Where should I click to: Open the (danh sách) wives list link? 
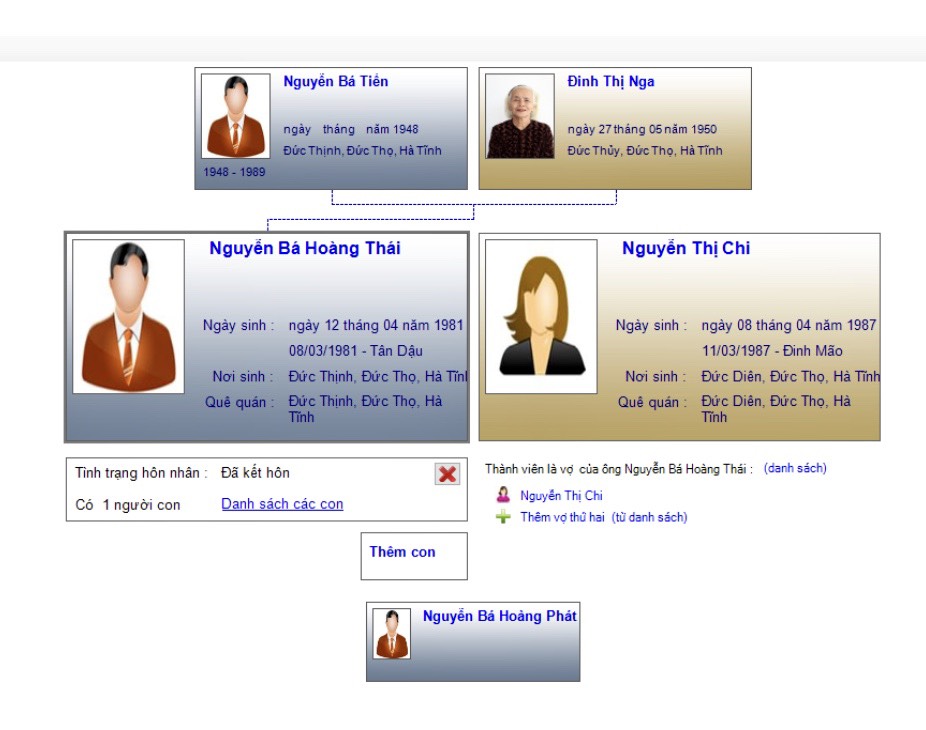click(x=795, y=468)
